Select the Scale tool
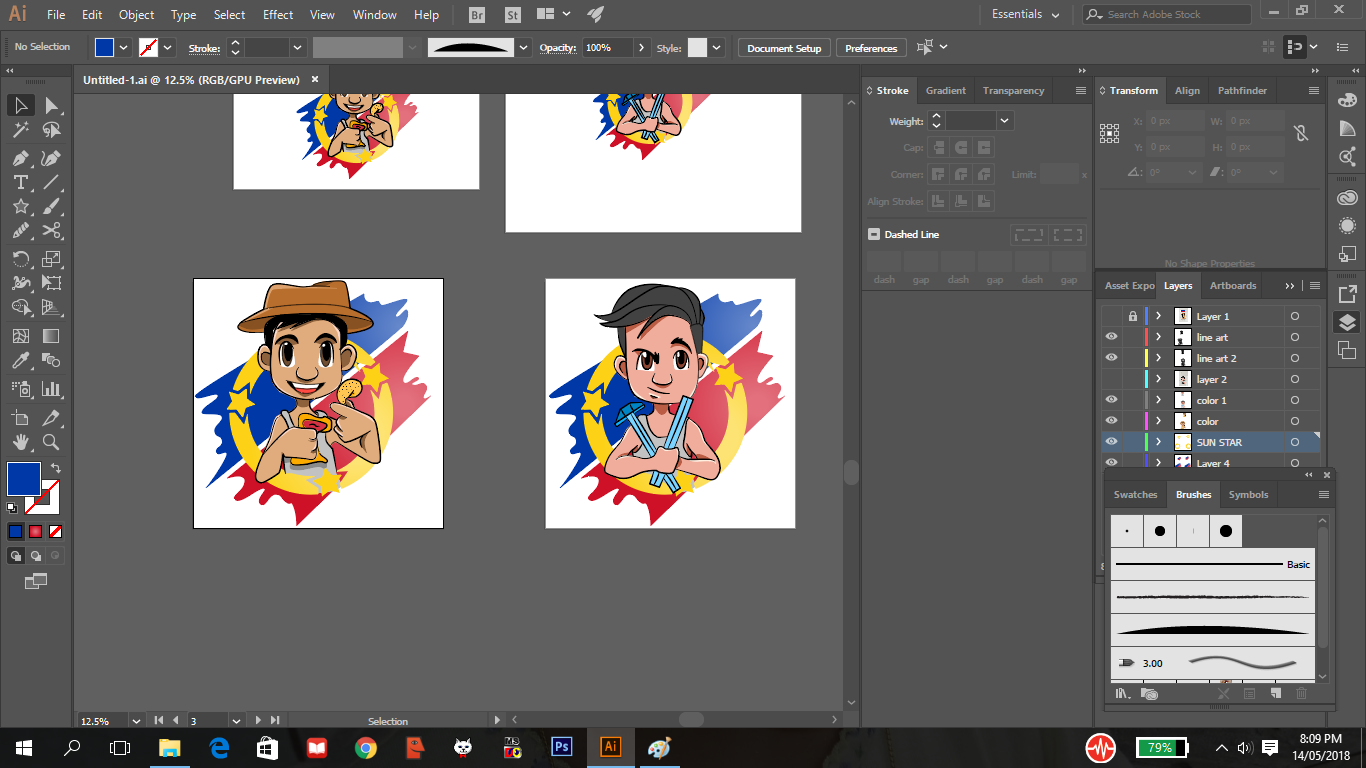 tap(52, 259)
